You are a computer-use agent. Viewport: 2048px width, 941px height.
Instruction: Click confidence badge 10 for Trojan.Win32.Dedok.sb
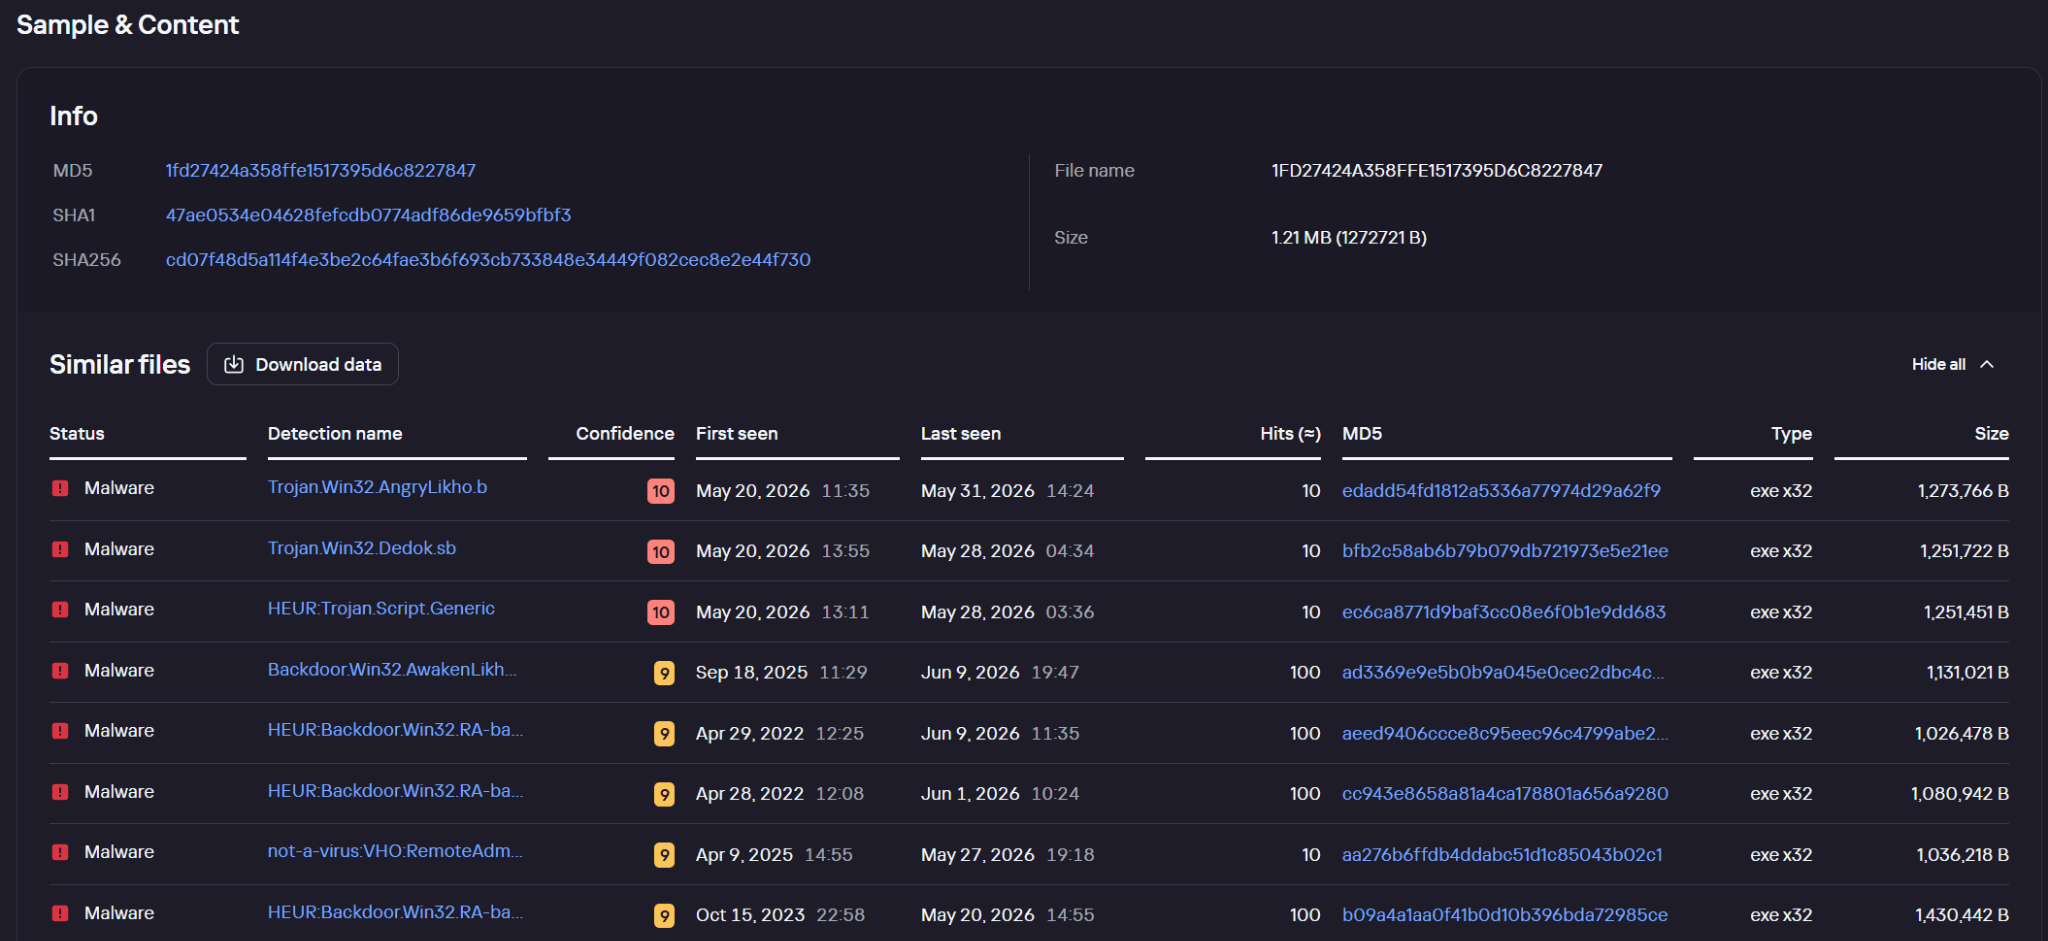660,552
